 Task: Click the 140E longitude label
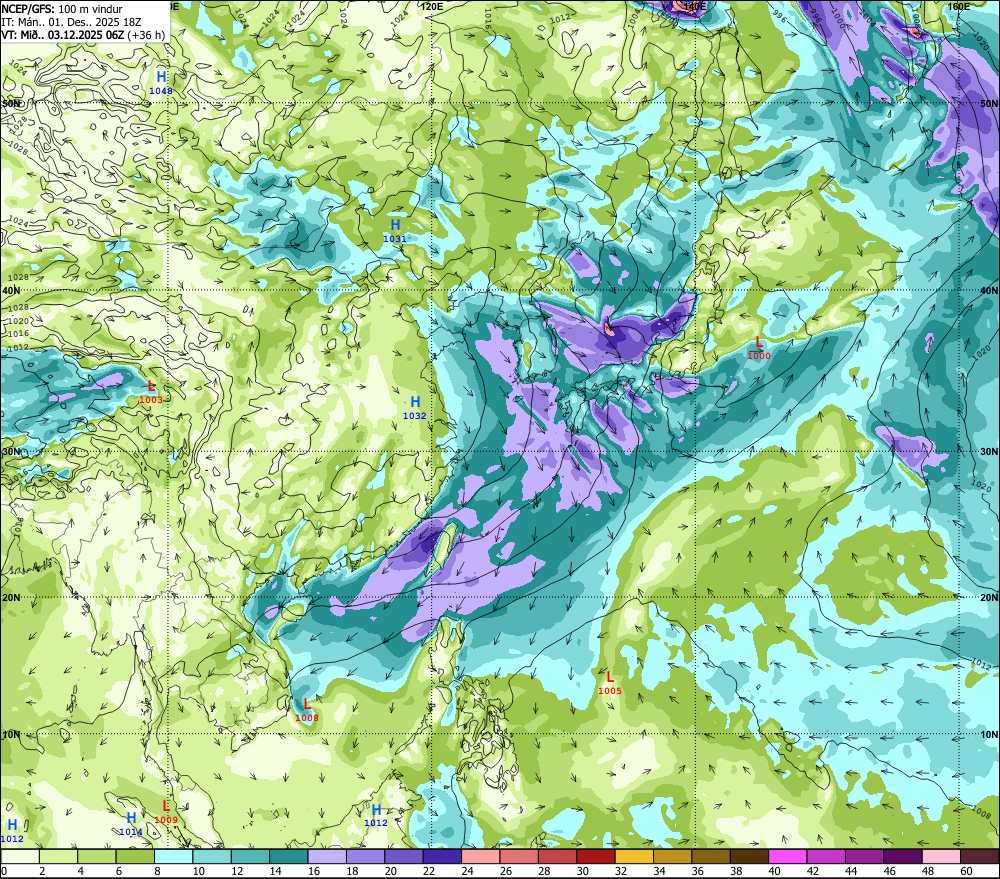coord(695,6)
